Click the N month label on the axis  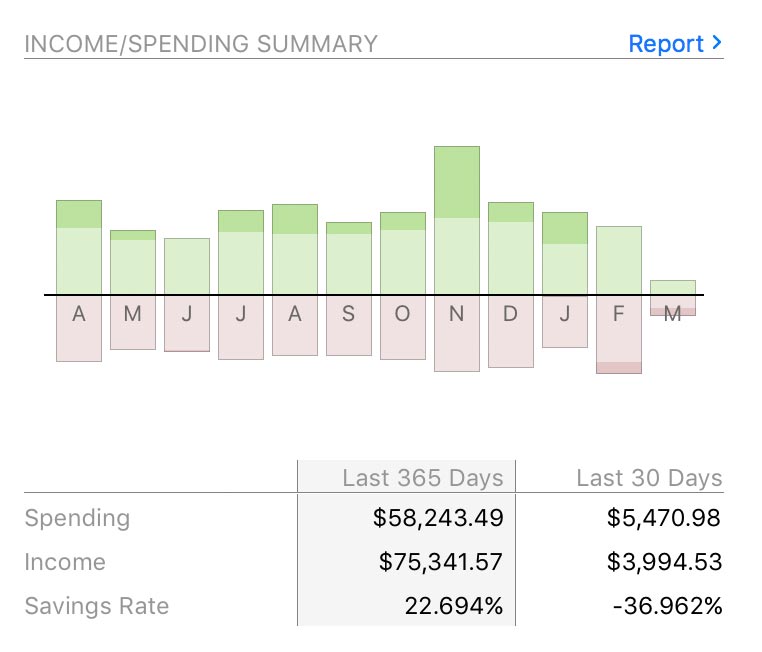click(x=457, y=313)
